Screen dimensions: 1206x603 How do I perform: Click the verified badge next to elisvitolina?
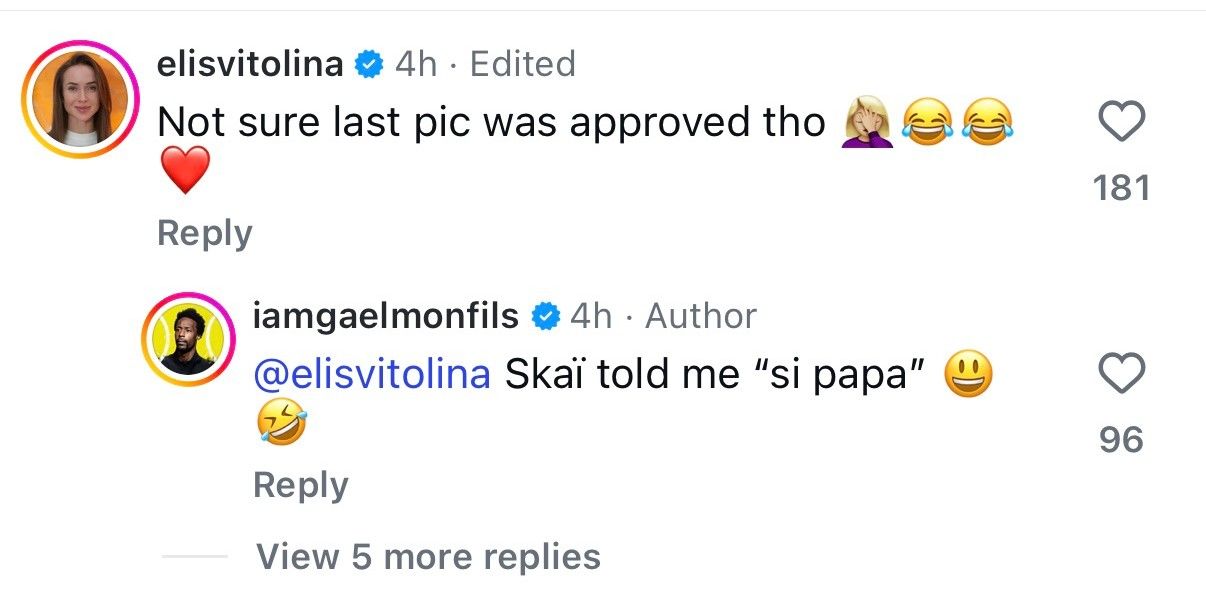point(369,65)
